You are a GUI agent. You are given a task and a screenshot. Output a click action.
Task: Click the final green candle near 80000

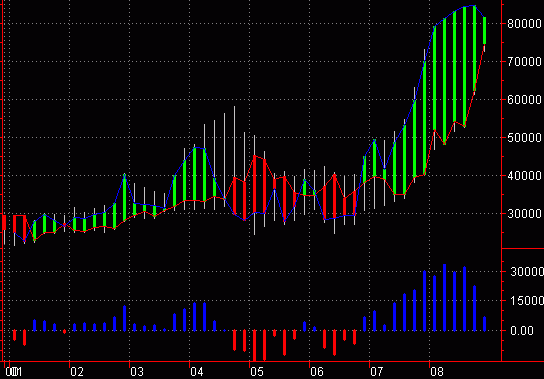[485, 31]
